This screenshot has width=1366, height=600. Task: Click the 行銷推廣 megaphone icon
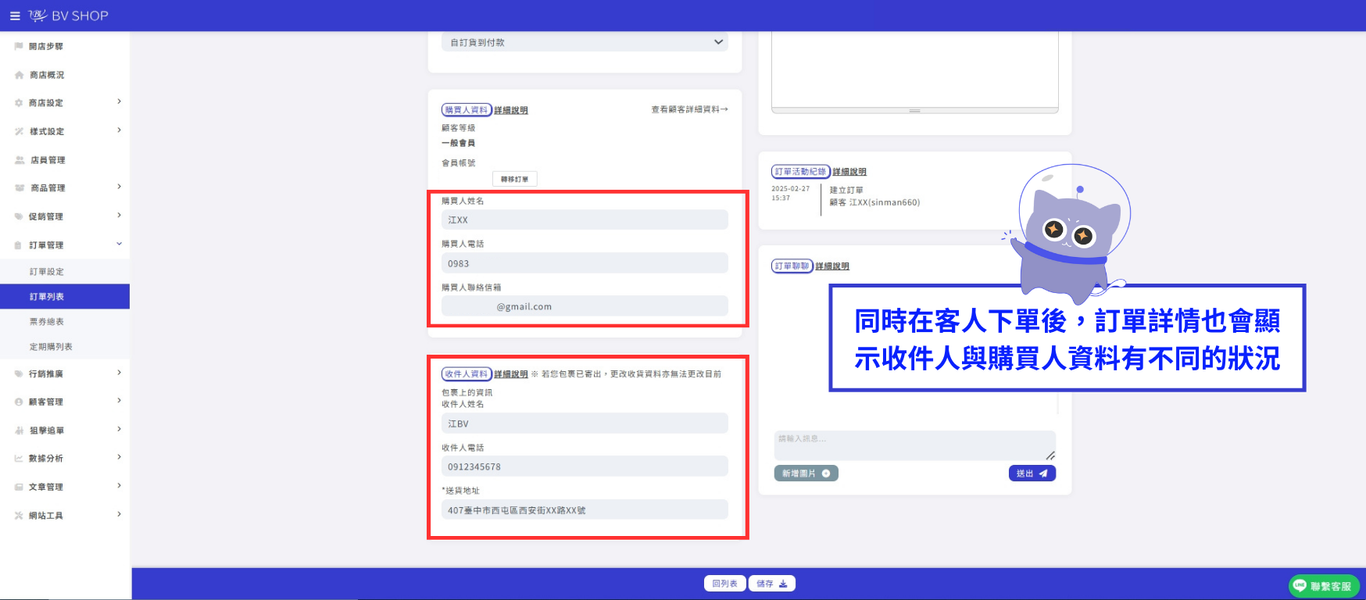(x=19, y=374)
